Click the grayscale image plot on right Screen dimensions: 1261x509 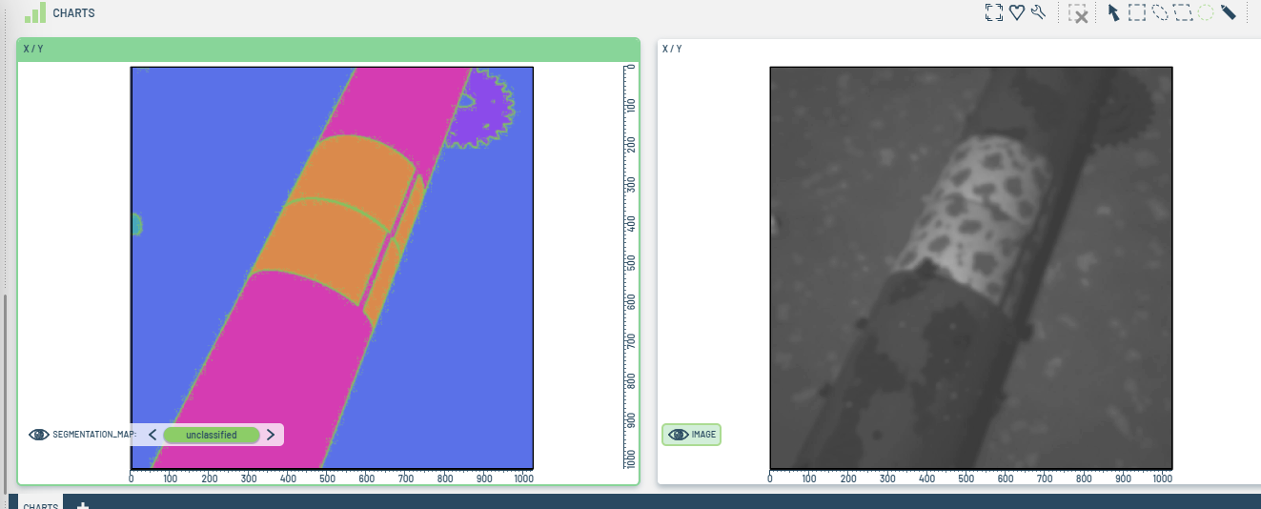(x=970, y=267)
